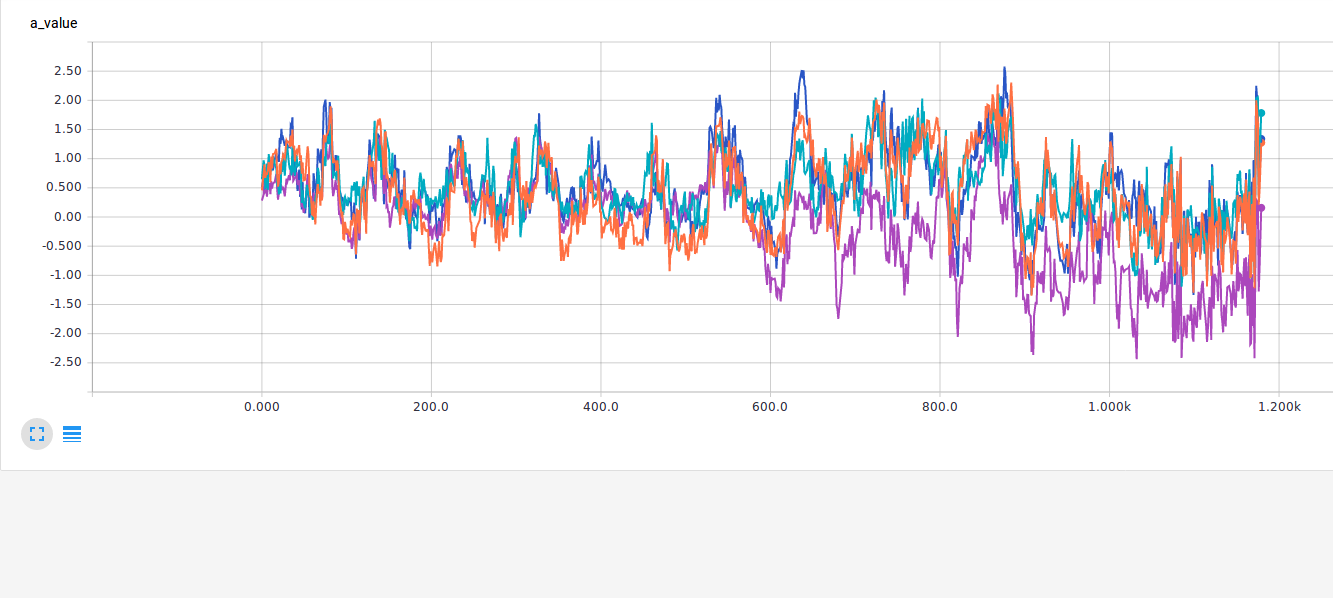
Task: Click the teal line's endpoint dot
Action: (x=1262, y=113)
